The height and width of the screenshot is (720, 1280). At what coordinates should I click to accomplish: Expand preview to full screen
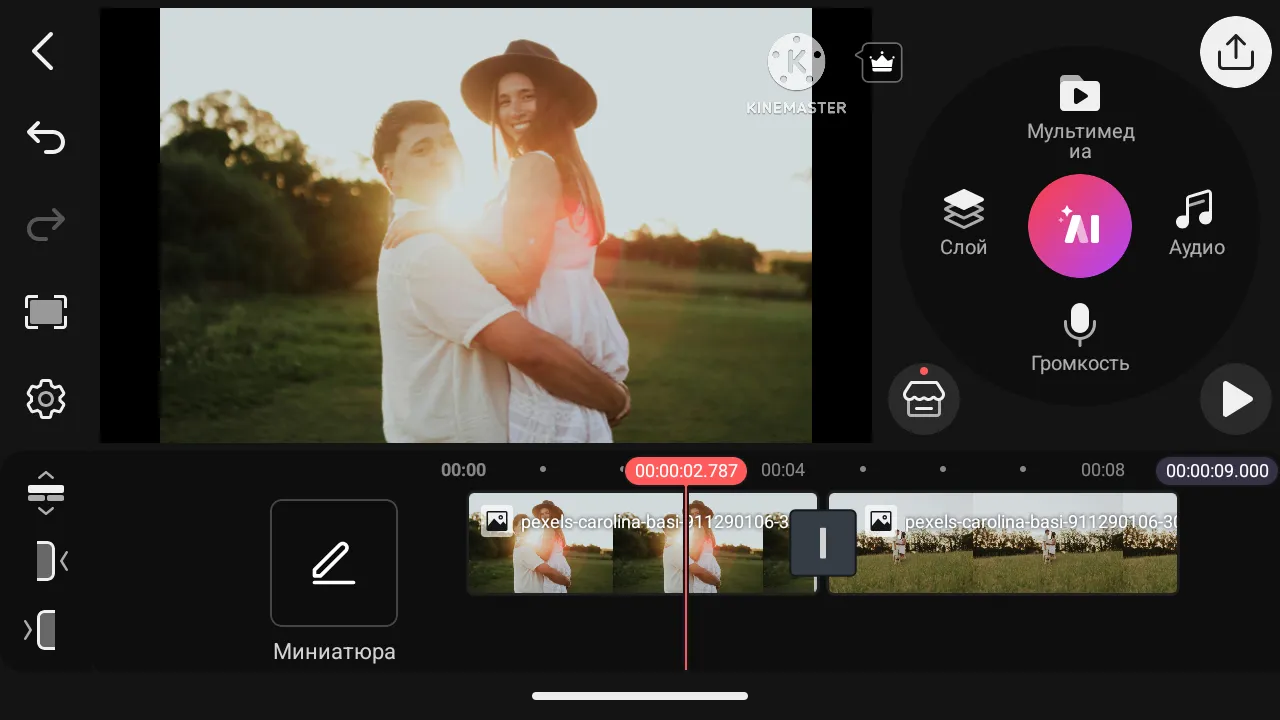pyautogui.click(x=45, y=312)
